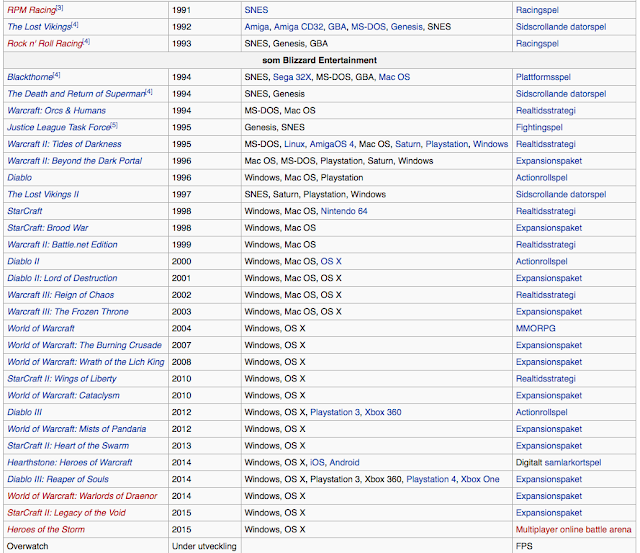Open the StarCraft 1998 game link
The width and height of the screenshot is (640, 553).
point(24,211)
